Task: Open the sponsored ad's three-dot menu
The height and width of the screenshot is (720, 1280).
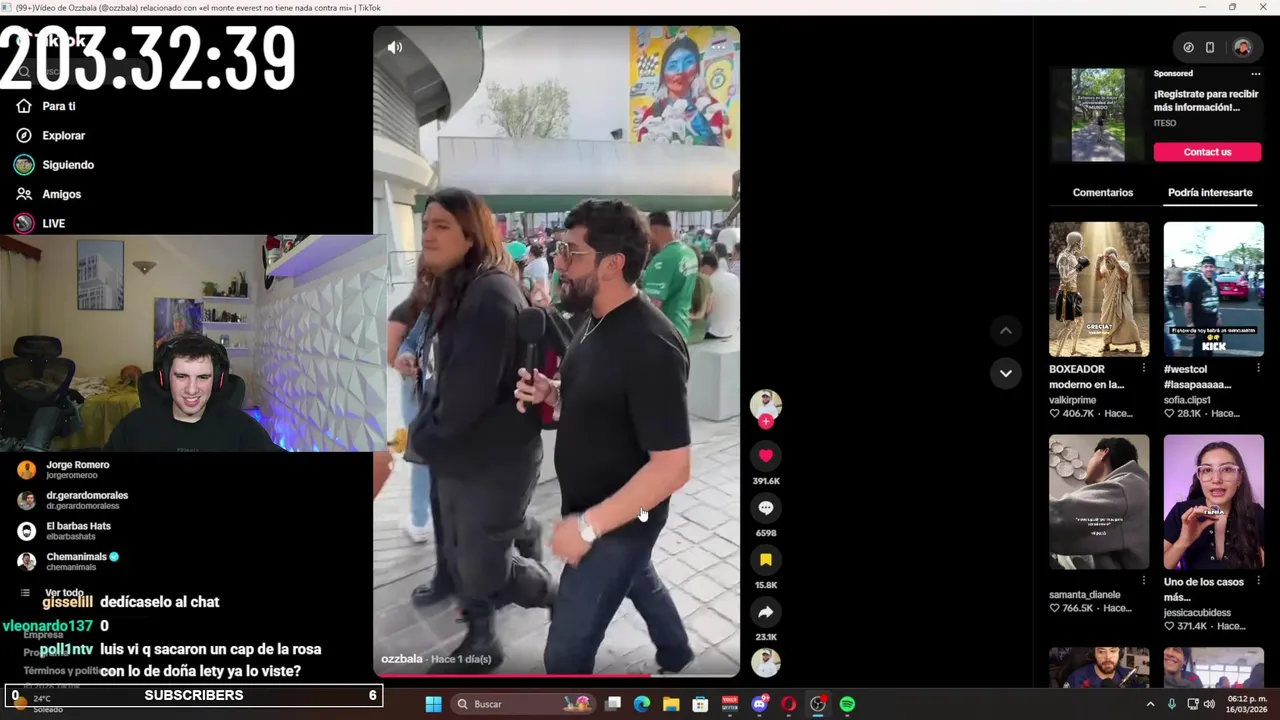Action: (x=1256, y=73)
